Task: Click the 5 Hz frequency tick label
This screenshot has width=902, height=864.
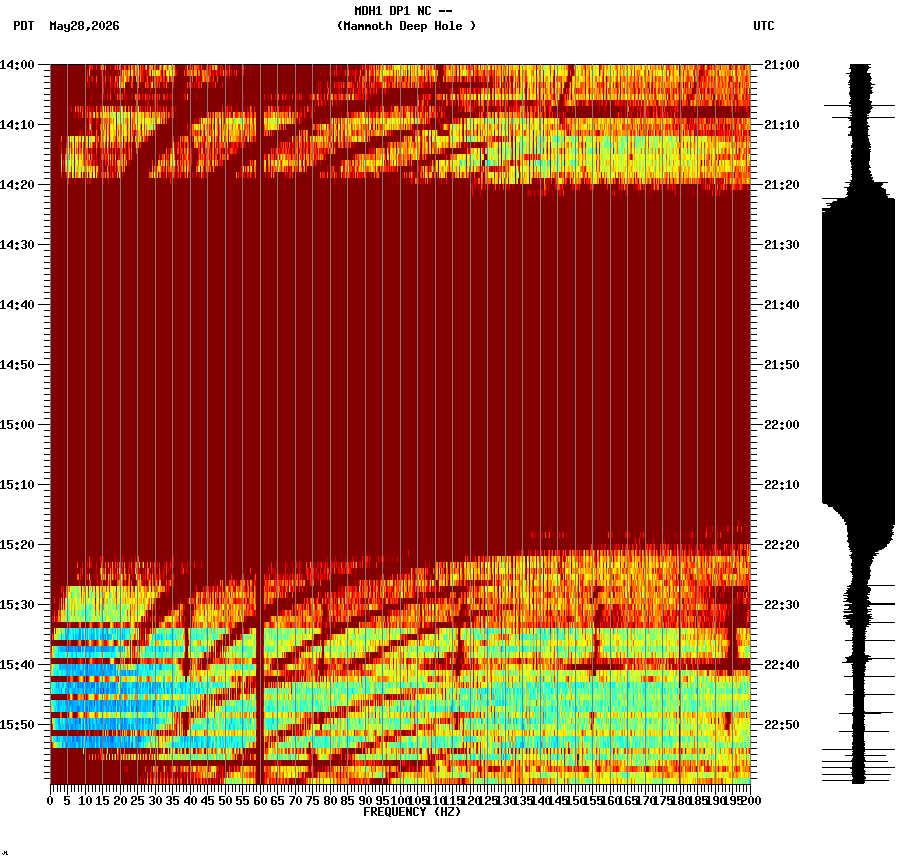Action: tap(68, 801)
